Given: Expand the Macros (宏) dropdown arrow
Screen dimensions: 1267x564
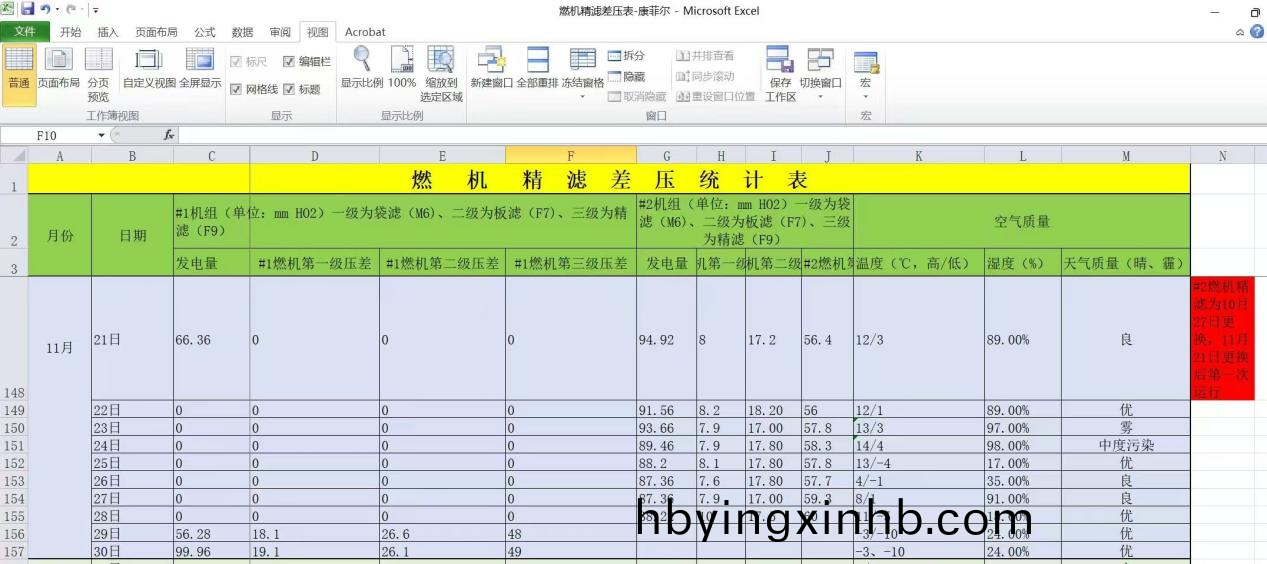Looking at the screenshot, I should click(866, 97).
